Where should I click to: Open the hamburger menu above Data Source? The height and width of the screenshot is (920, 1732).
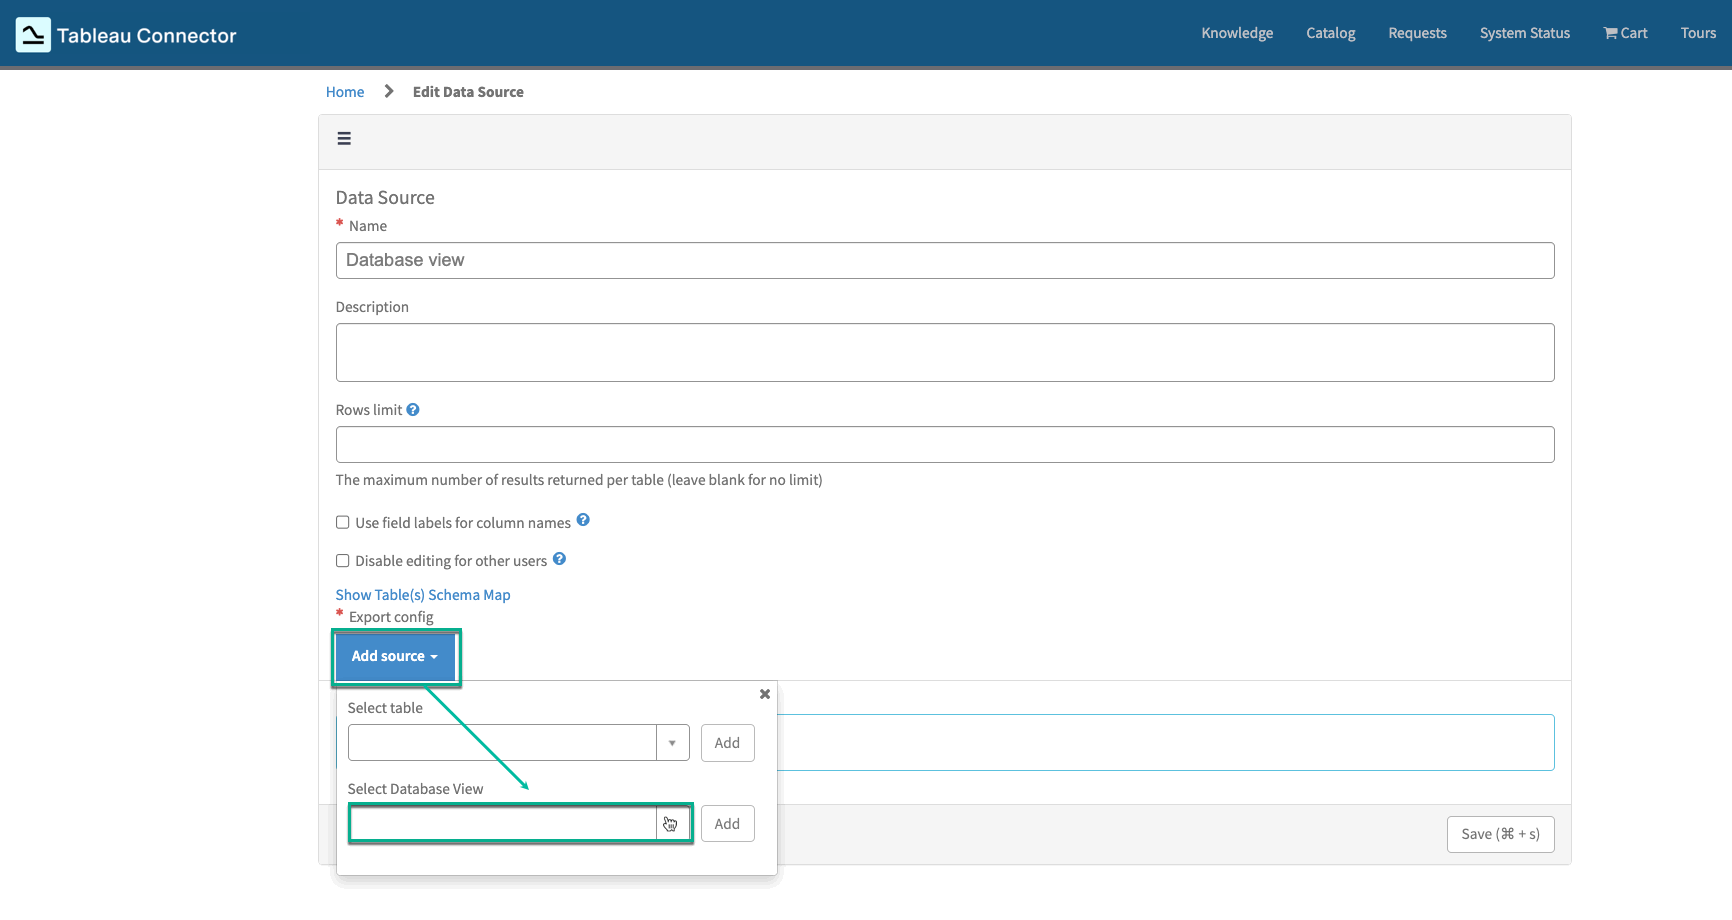pos(344,138)
